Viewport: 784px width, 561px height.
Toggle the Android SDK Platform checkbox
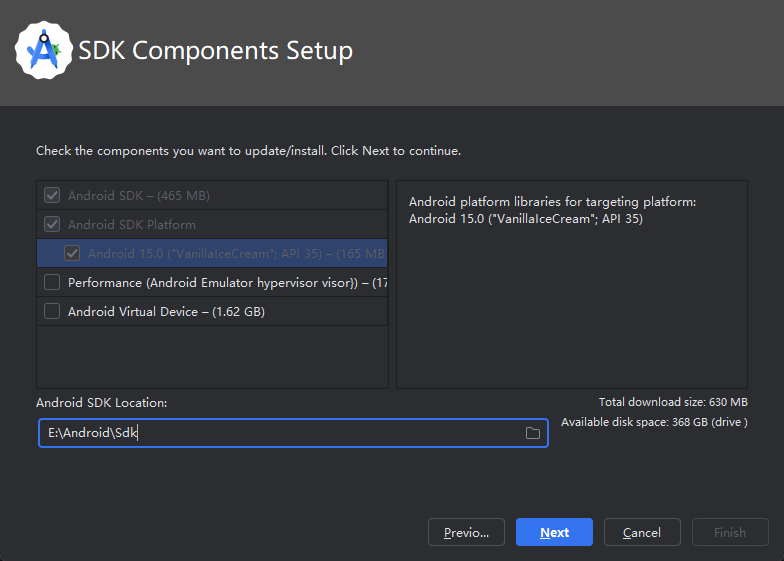click(53, 225)
